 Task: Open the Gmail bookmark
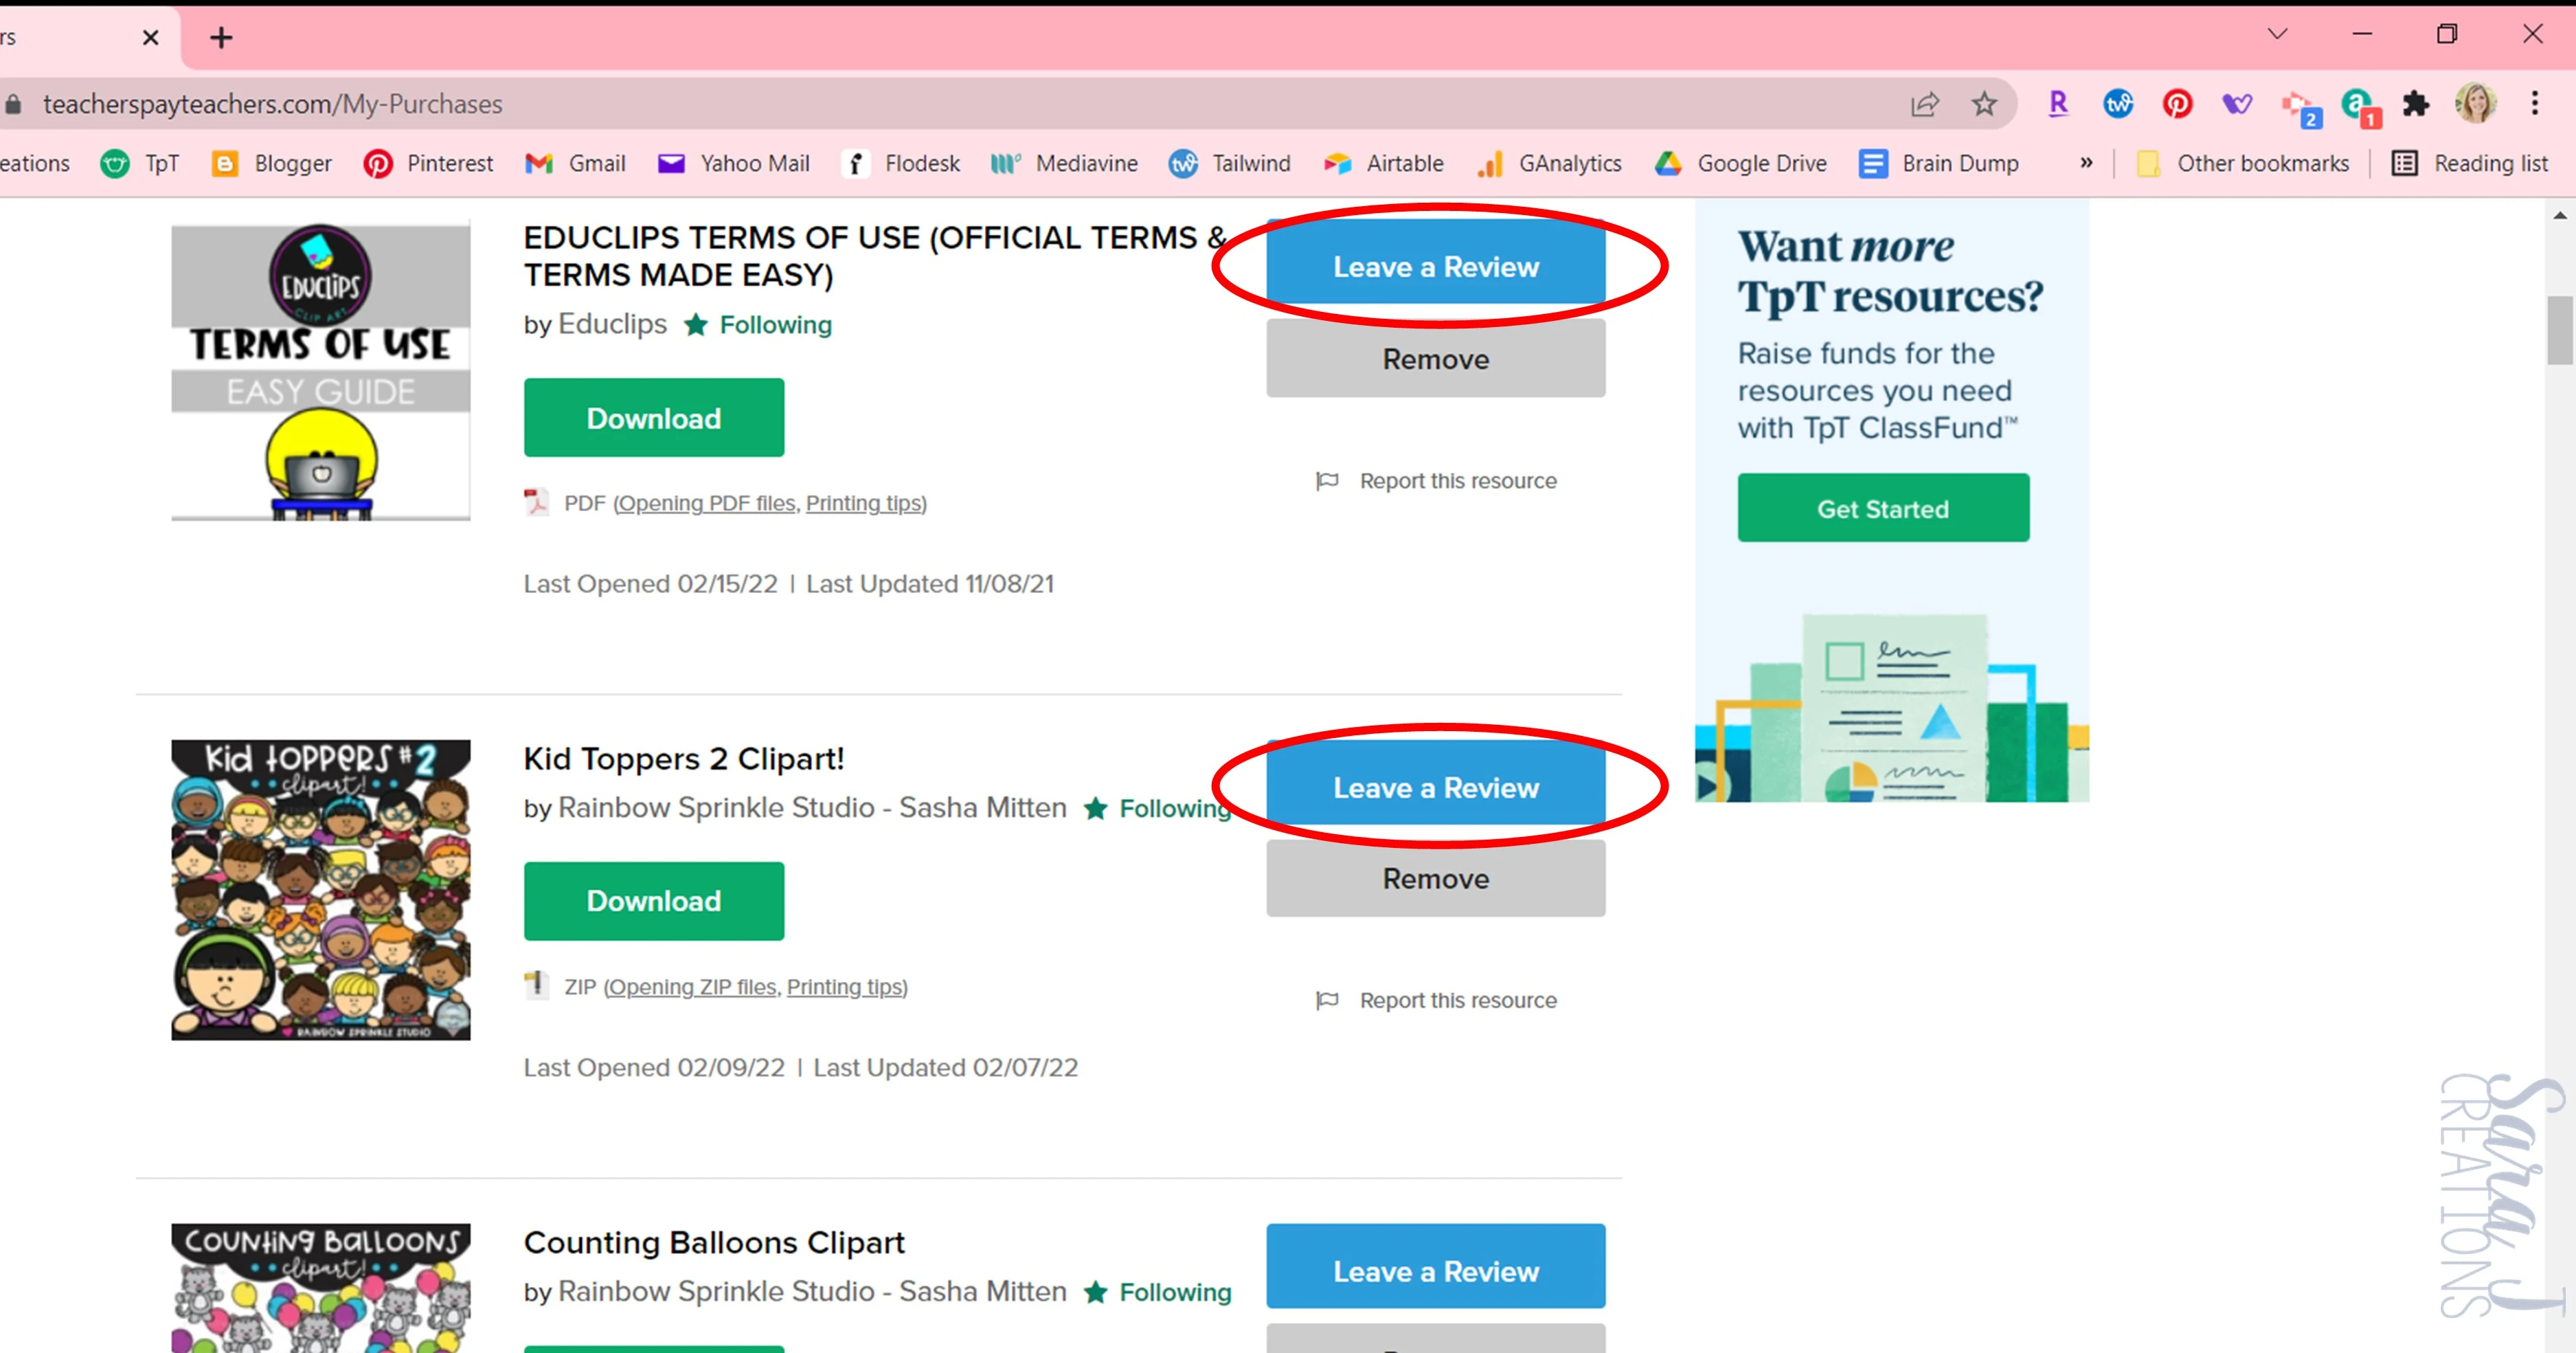(575, 163)
